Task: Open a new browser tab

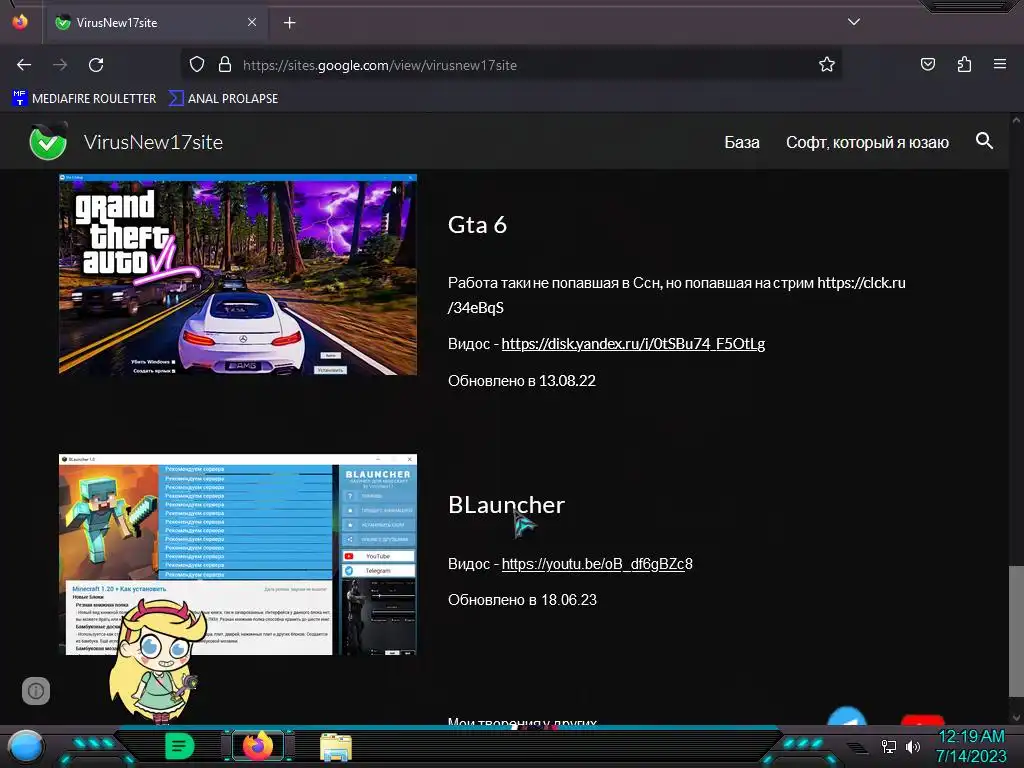Action: (x=289, y=23)
